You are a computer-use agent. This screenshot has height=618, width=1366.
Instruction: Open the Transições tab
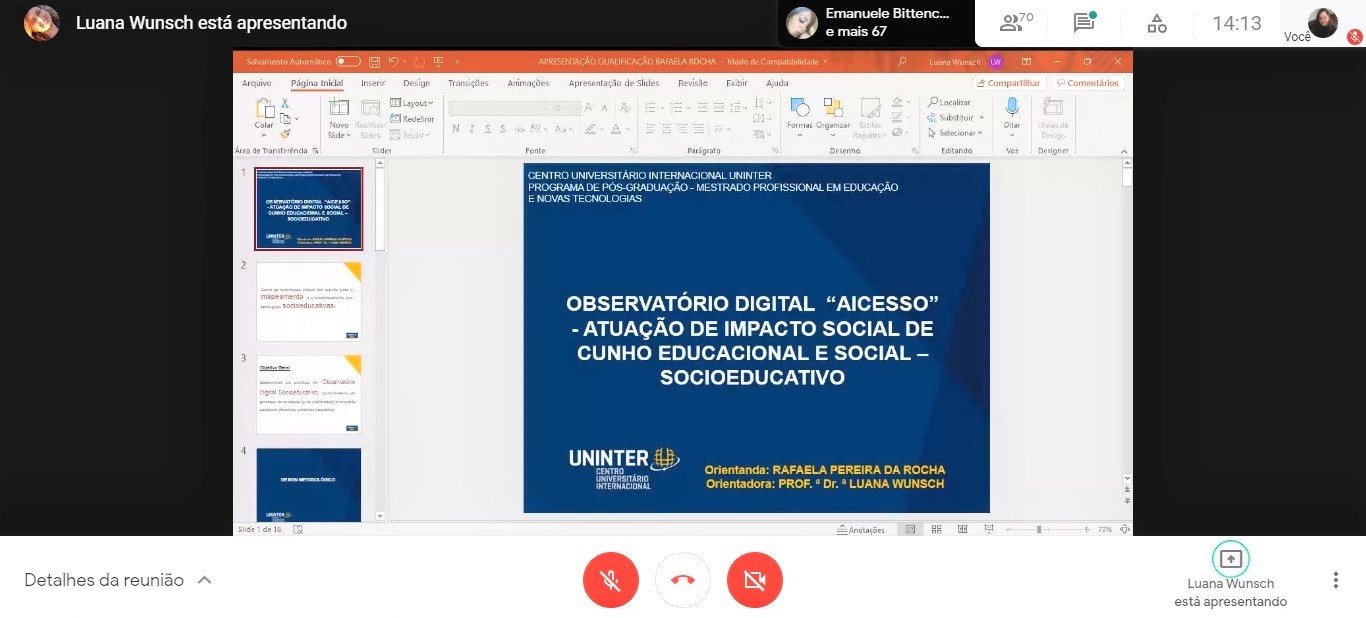point(468,84)
